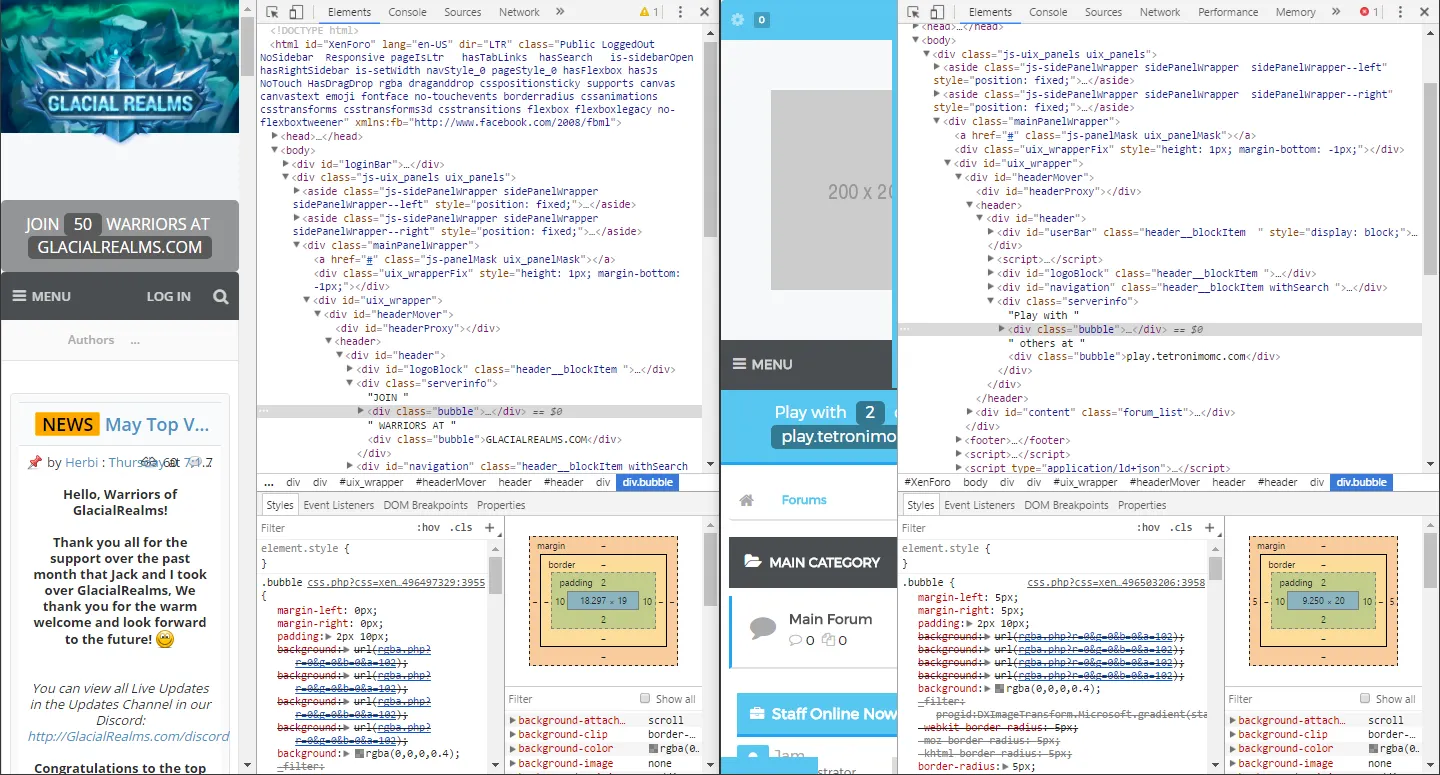Toggle :hov element state in right Styles pane
Image resolution: width=1440 pixels, height=775 pixels.
[1148, 528]
